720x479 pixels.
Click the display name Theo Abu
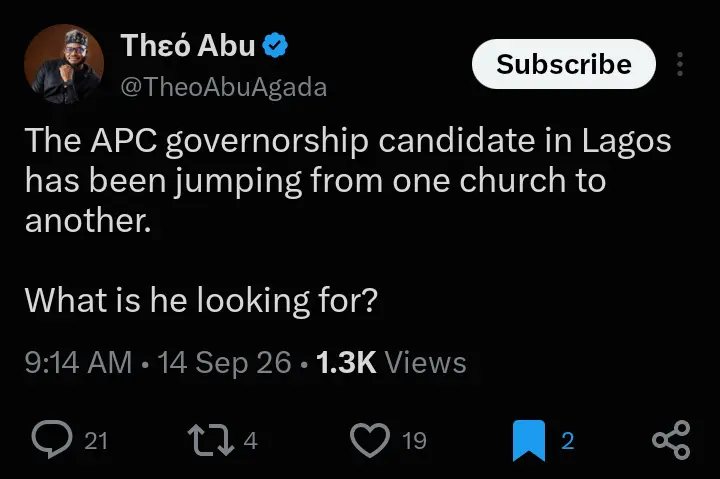tap(187, 45)
